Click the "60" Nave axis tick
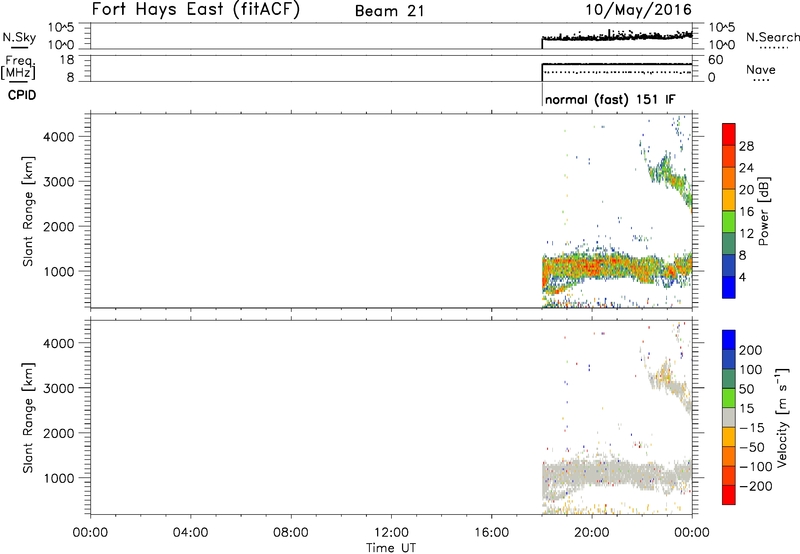This screenshot has height=554, width=800. [x=716, y=60]
